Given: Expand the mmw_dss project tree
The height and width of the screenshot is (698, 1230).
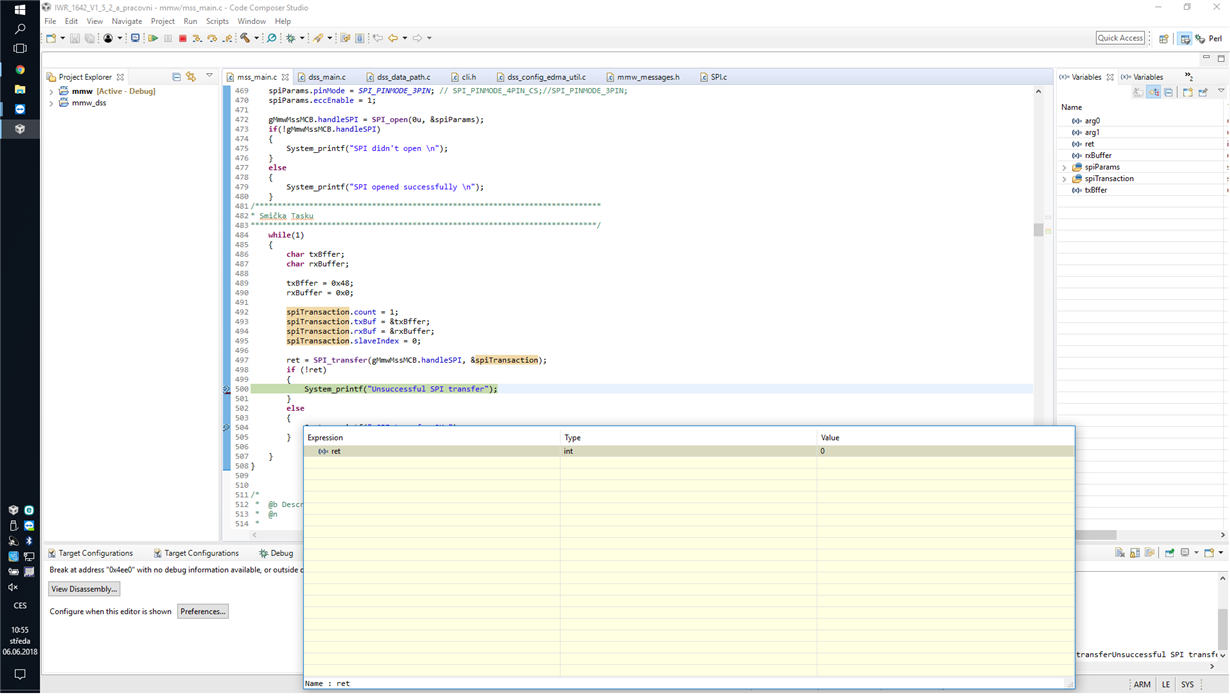Looking at the screenshot, I should 51,103.
